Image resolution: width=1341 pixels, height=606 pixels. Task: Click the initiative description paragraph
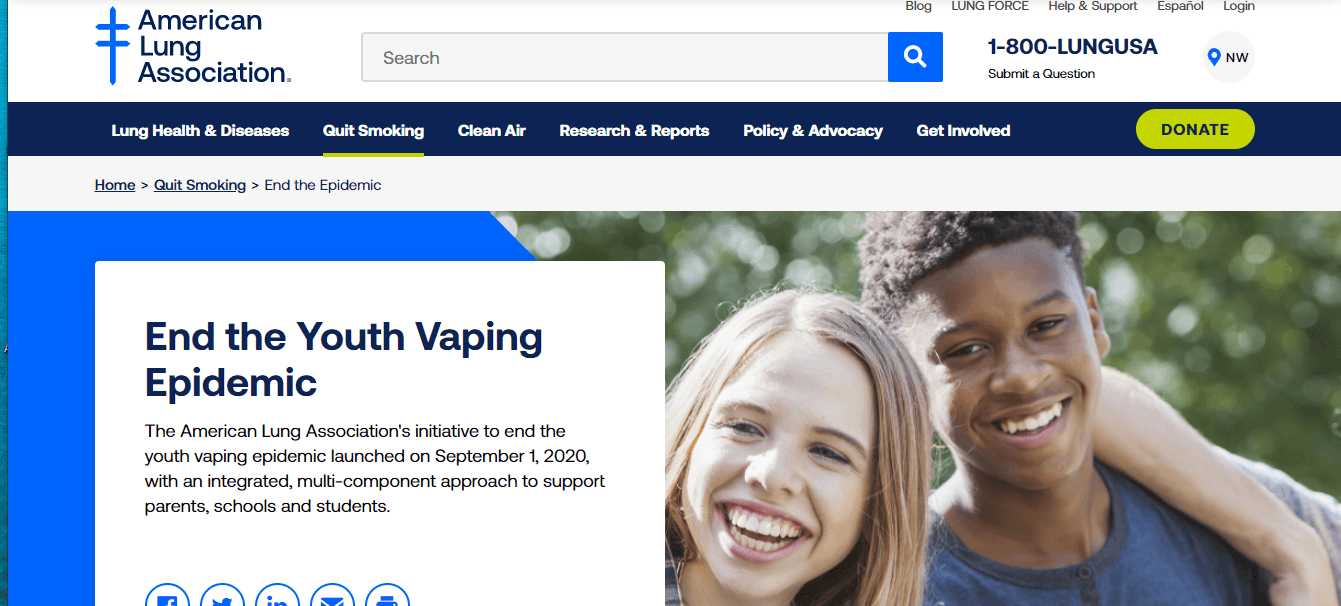tap(375, 468)
